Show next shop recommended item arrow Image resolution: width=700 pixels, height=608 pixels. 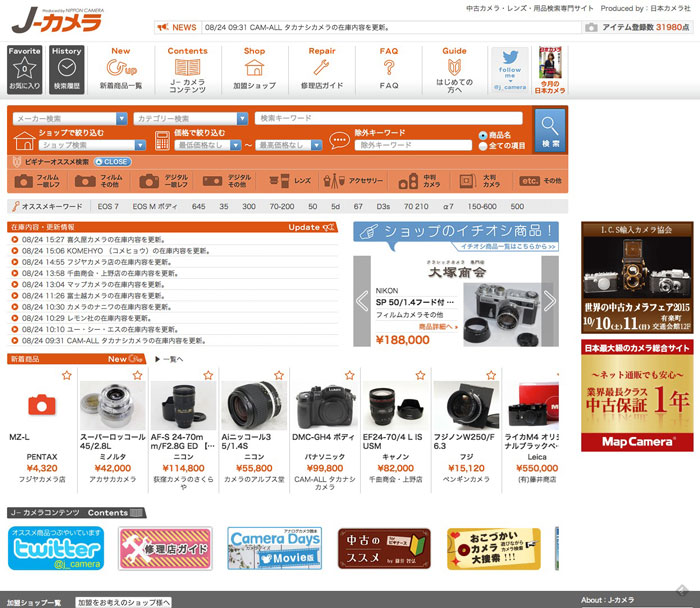coord(550,301)
